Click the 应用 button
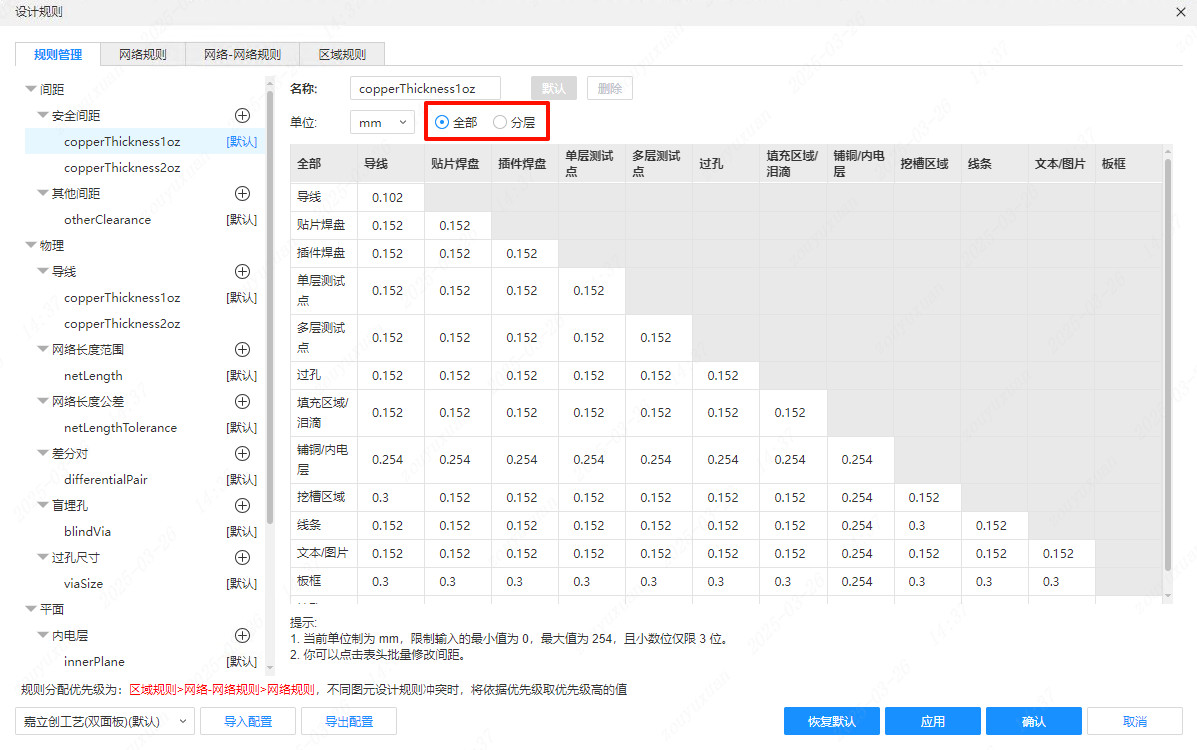 (932, 720)
